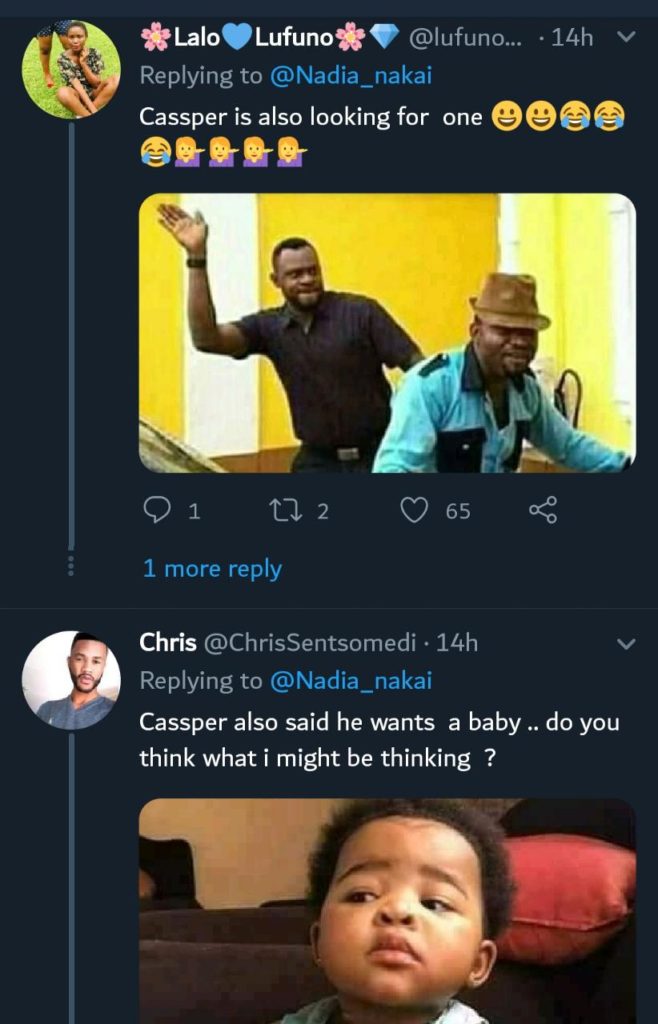Open Lalo Lufuno's profile picture
The width and height of the screenshot is (658, 1024).
71,69
